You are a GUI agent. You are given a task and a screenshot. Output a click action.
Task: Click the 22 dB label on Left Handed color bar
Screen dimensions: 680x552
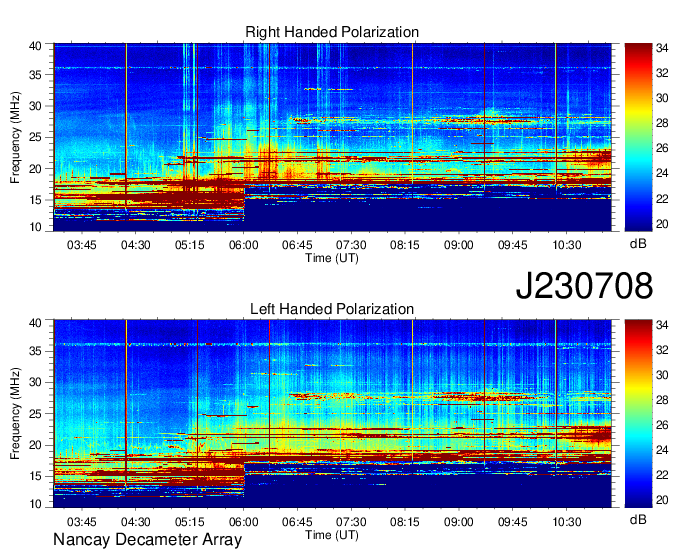[x=662, y=475]
